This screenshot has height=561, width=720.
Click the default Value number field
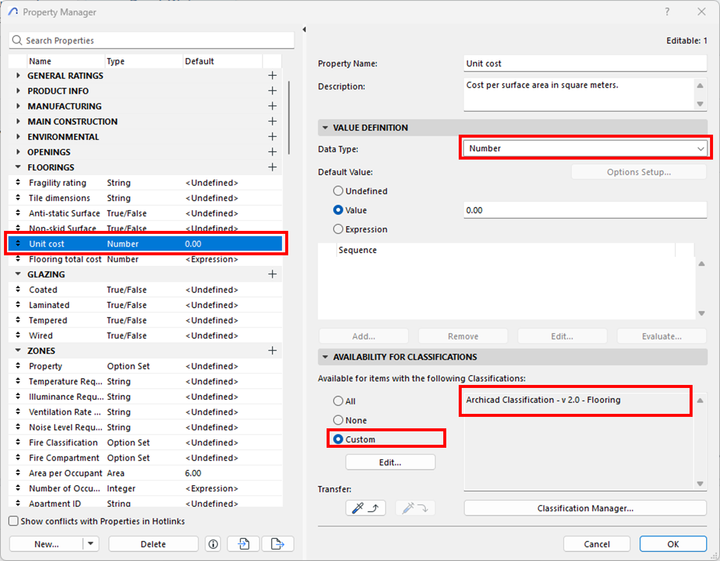[x=585, y=210]
